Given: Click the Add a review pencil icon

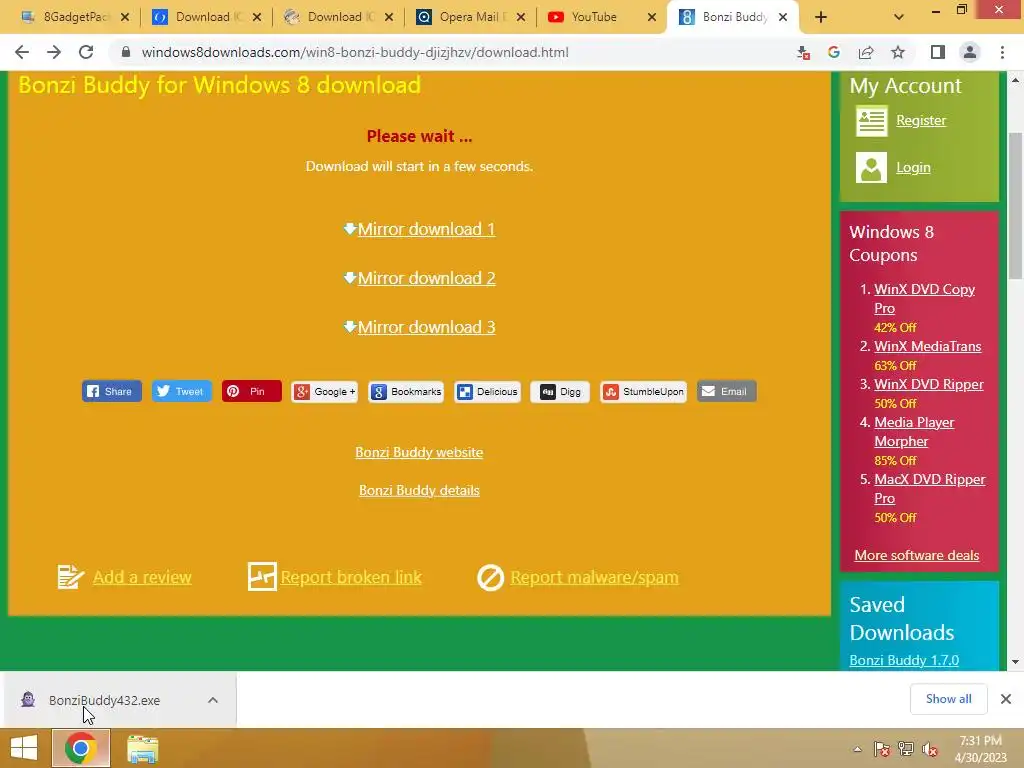Looking at the screenshot, I should [71, 577].
